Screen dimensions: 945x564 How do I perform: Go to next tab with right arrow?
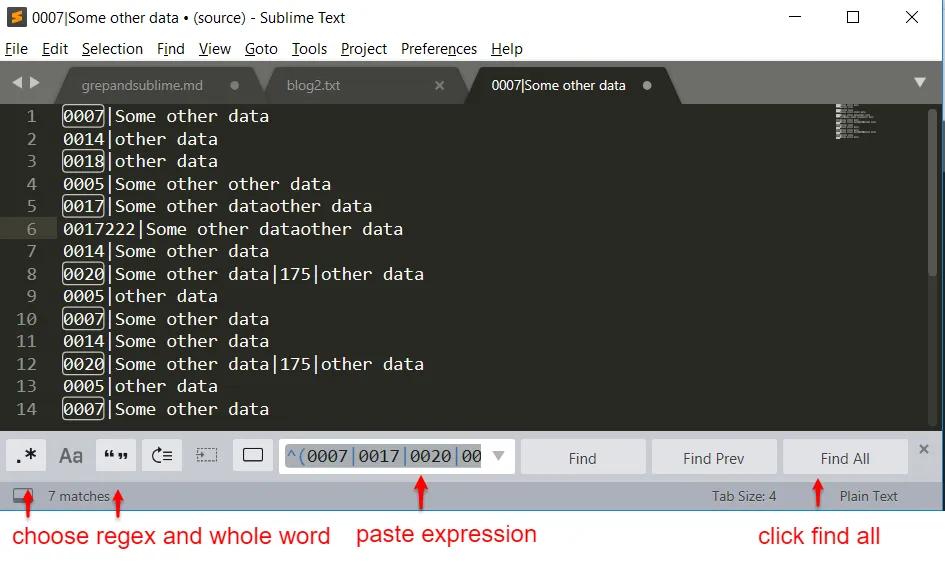(35, 83)
